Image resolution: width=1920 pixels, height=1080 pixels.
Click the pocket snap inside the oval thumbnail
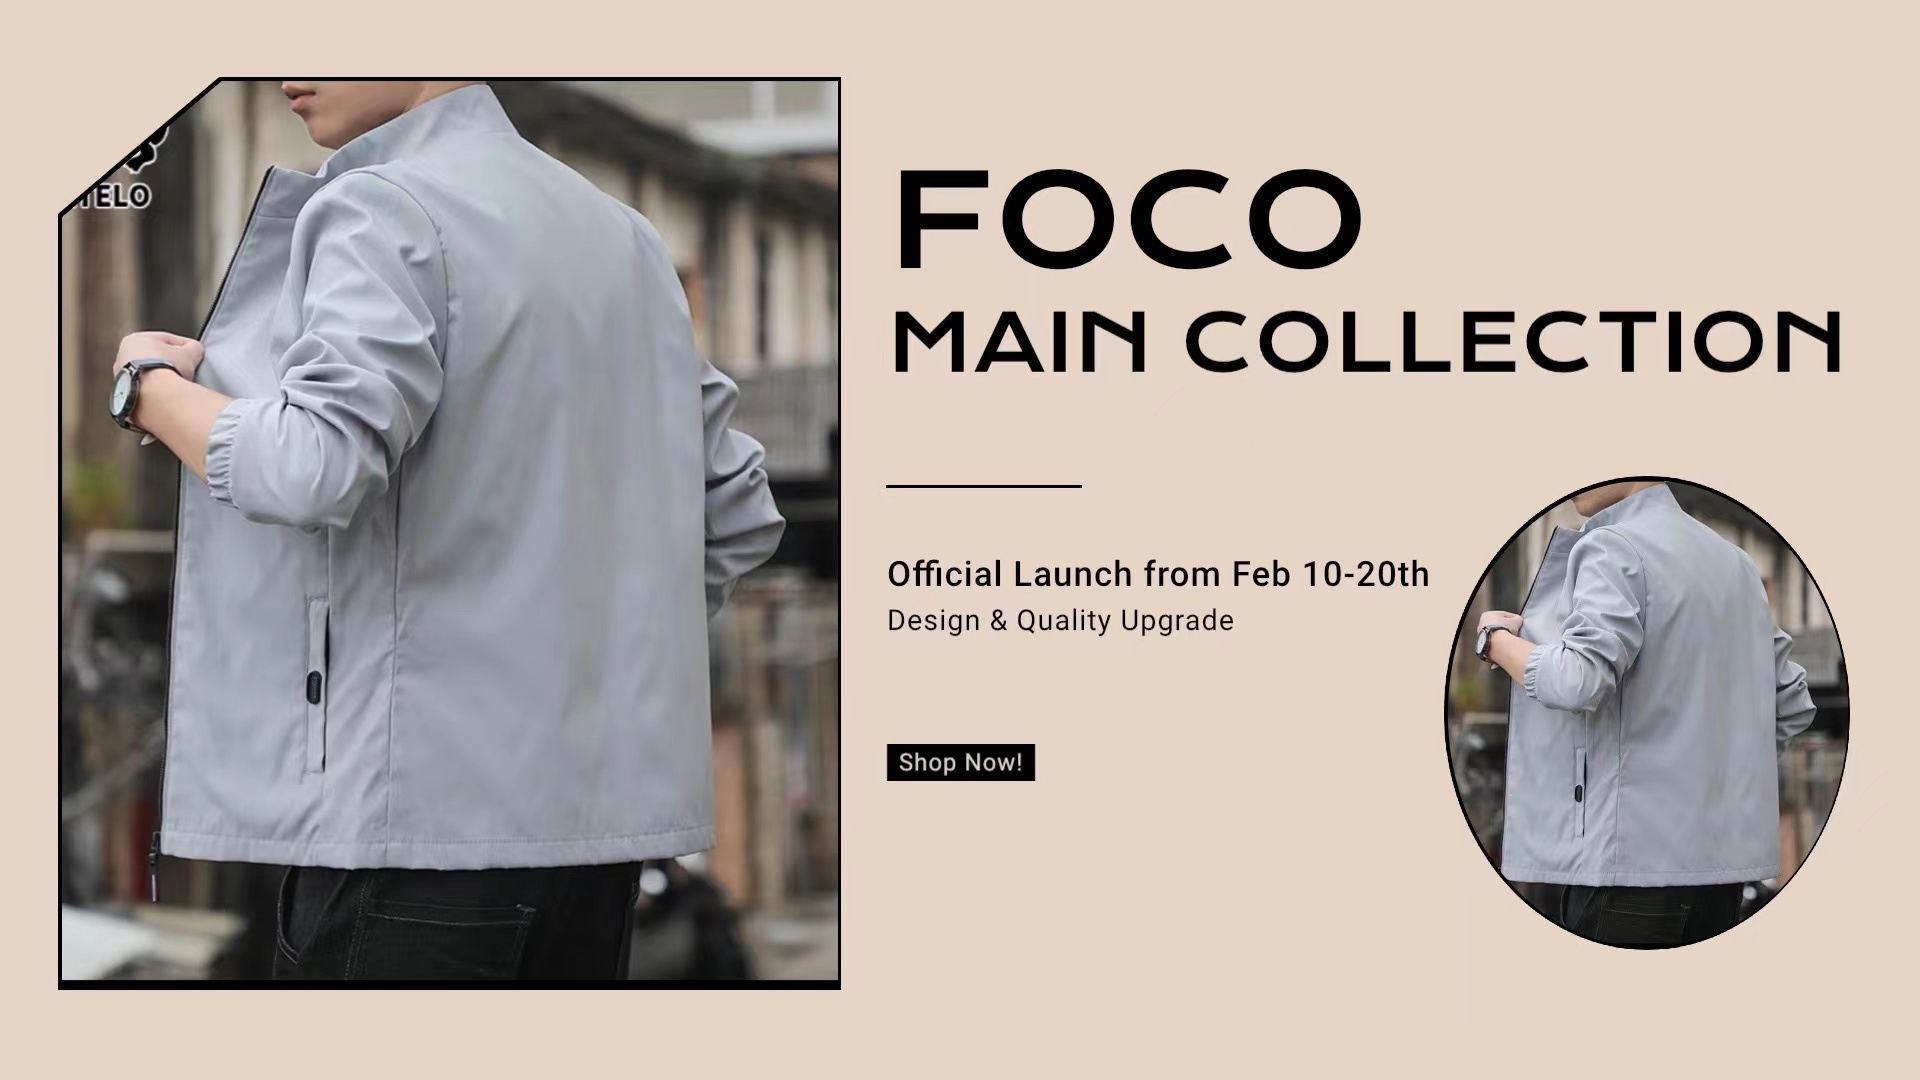click(x=1578, y=795)
